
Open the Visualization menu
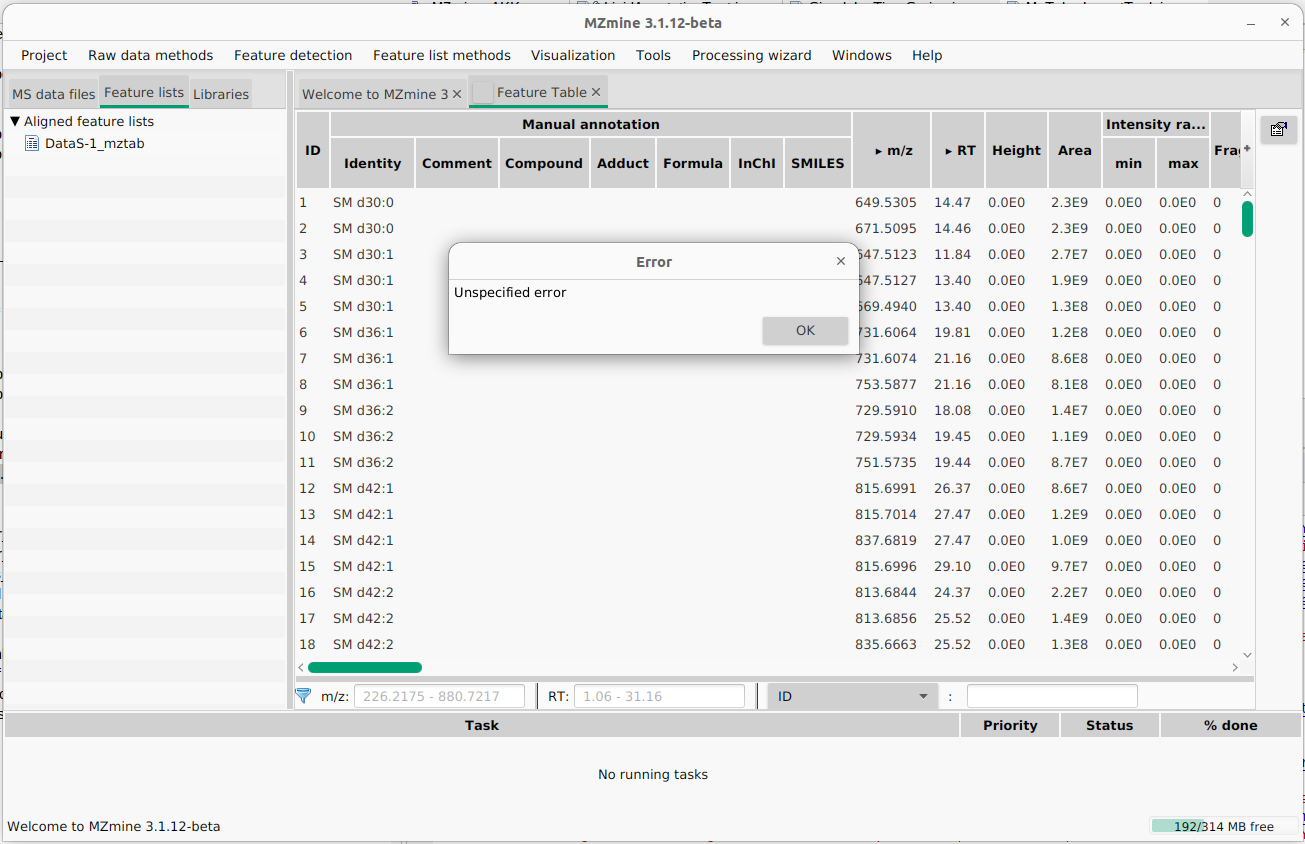573,55
